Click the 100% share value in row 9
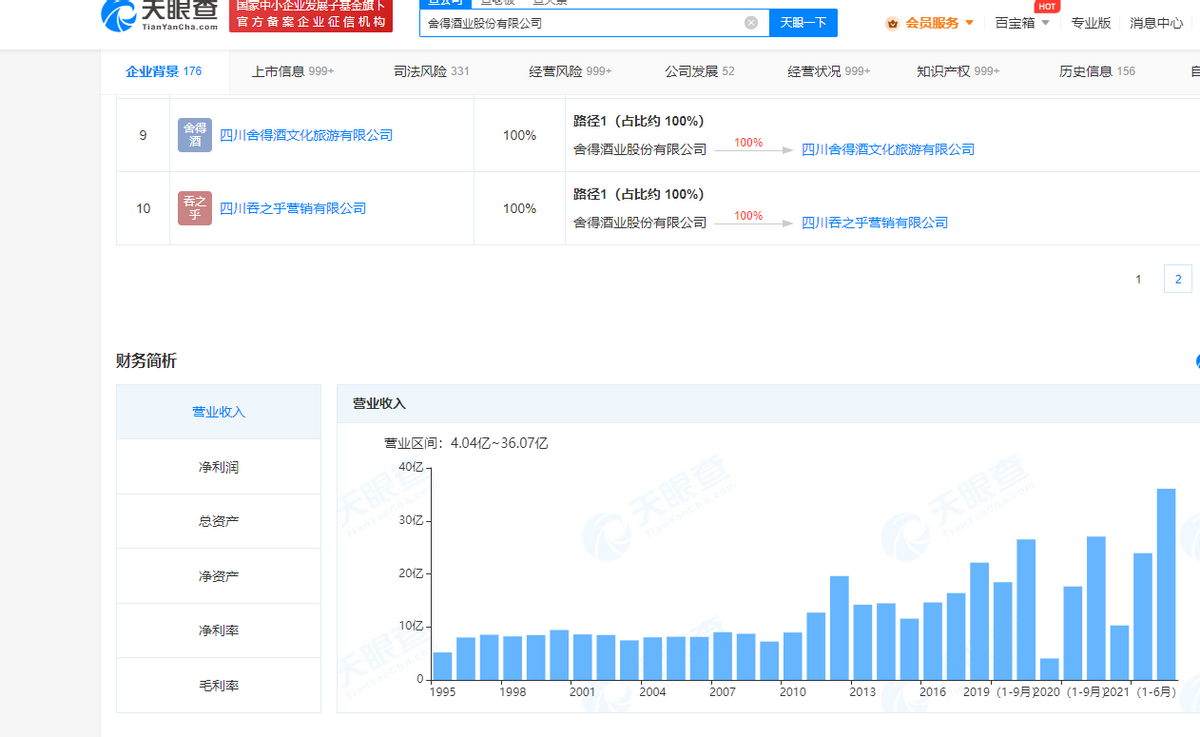The height and width of the screenshot is (737, 1200). click(x=520, y=135)
